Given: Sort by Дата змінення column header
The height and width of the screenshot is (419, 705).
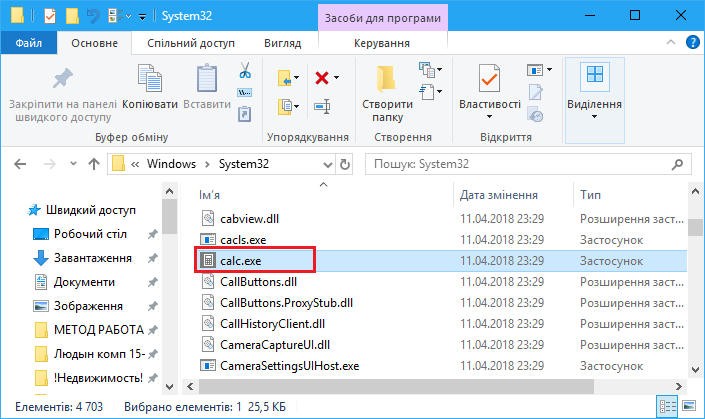Looking at the screenshot, I should pos(499,195).
